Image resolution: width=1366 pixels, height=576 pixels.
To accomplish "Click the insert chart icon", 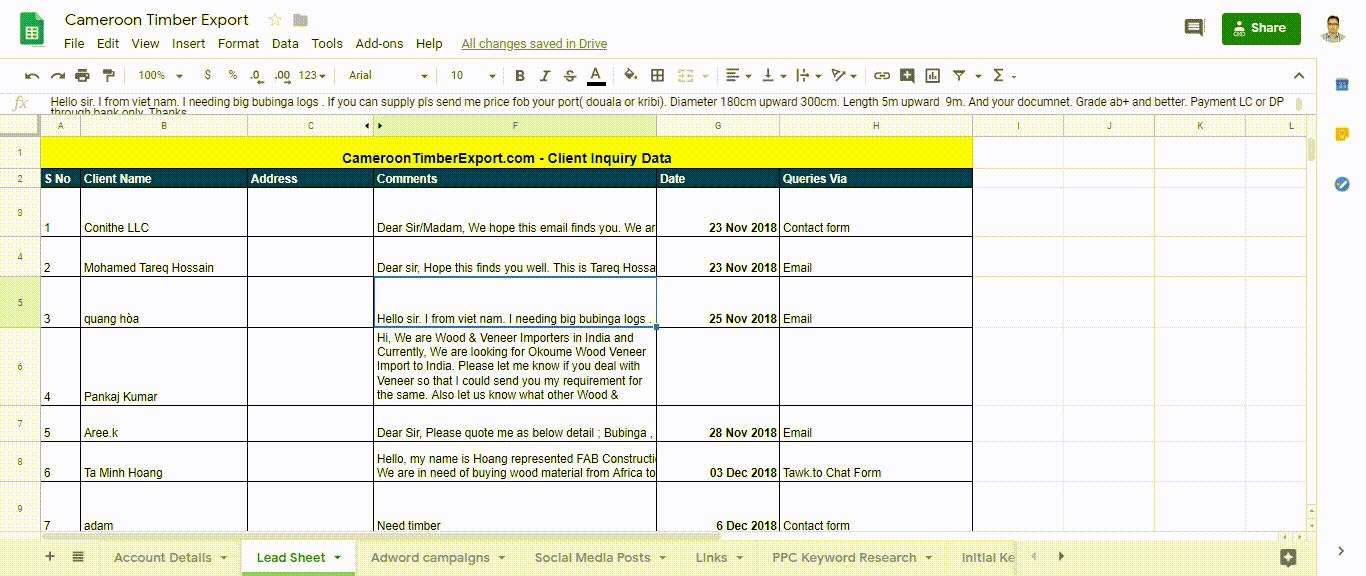I will (x=933, y=75).
